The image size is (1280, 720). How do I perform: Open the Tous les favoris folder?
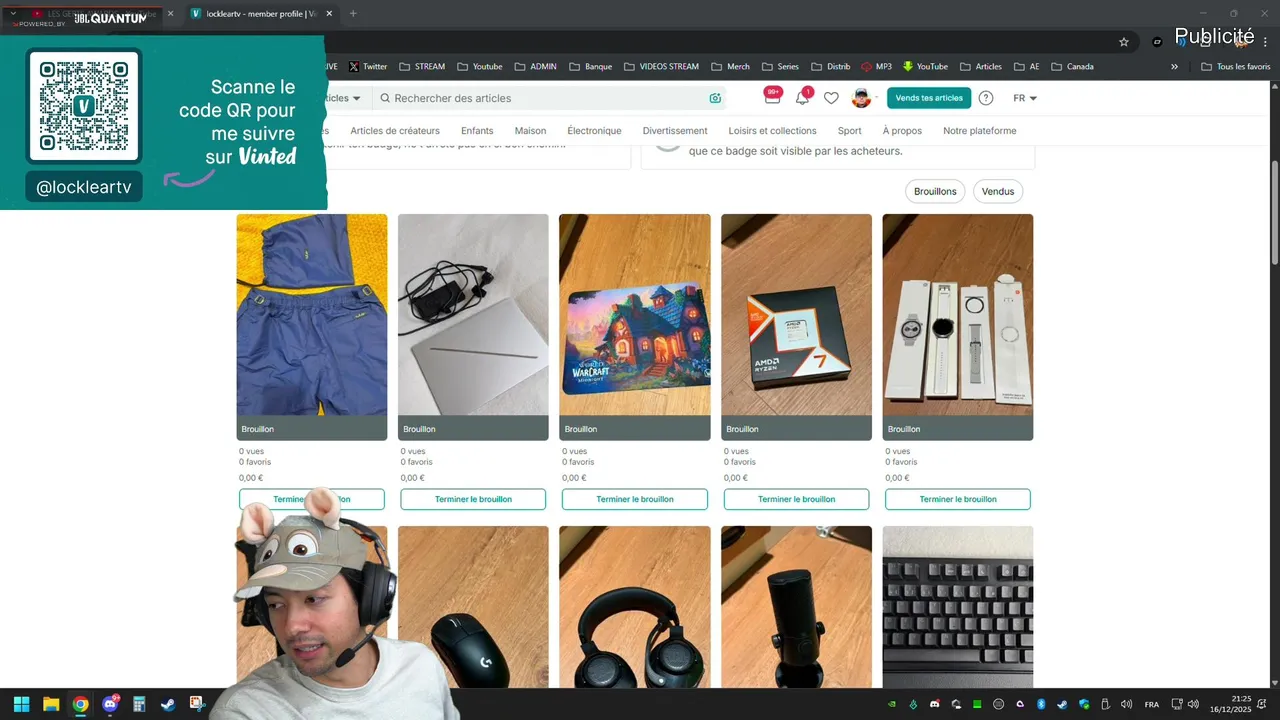pyautogui.click(x=1235, y=67)
